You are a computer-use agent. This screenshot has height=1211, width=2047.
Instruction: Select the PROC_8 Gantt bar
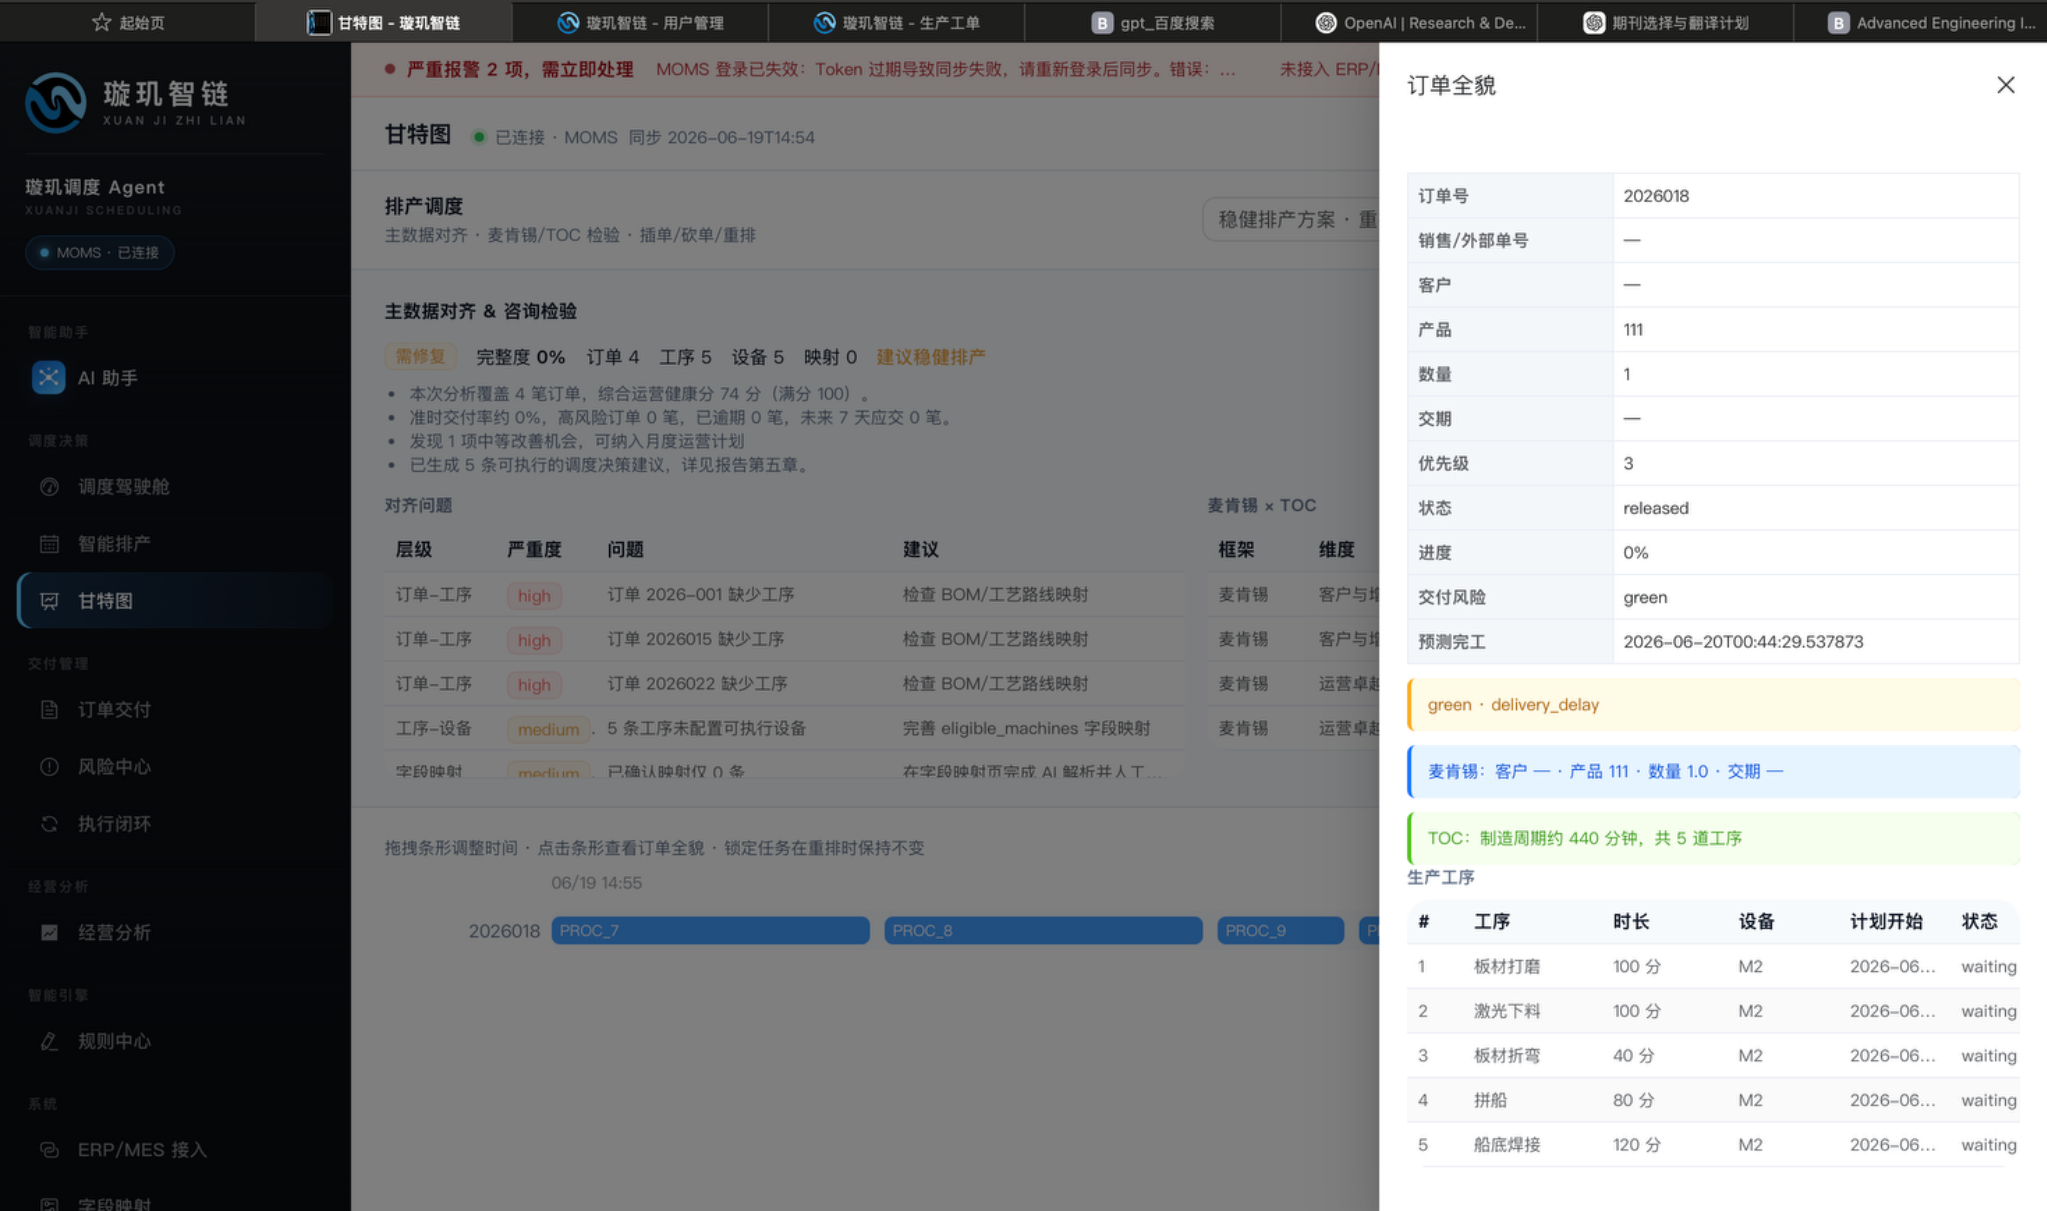tap(1043, 931)
